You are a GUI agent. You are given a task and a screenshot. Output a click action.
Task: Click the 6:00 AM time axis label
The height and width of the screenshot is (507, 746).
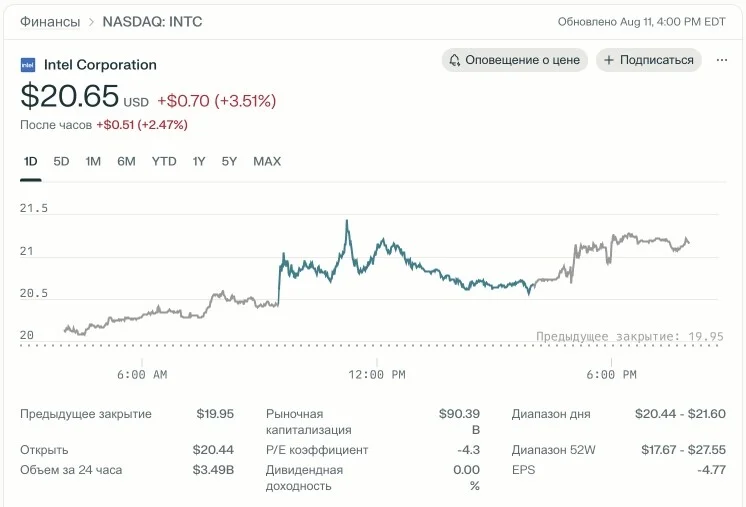tap(142, 375)
